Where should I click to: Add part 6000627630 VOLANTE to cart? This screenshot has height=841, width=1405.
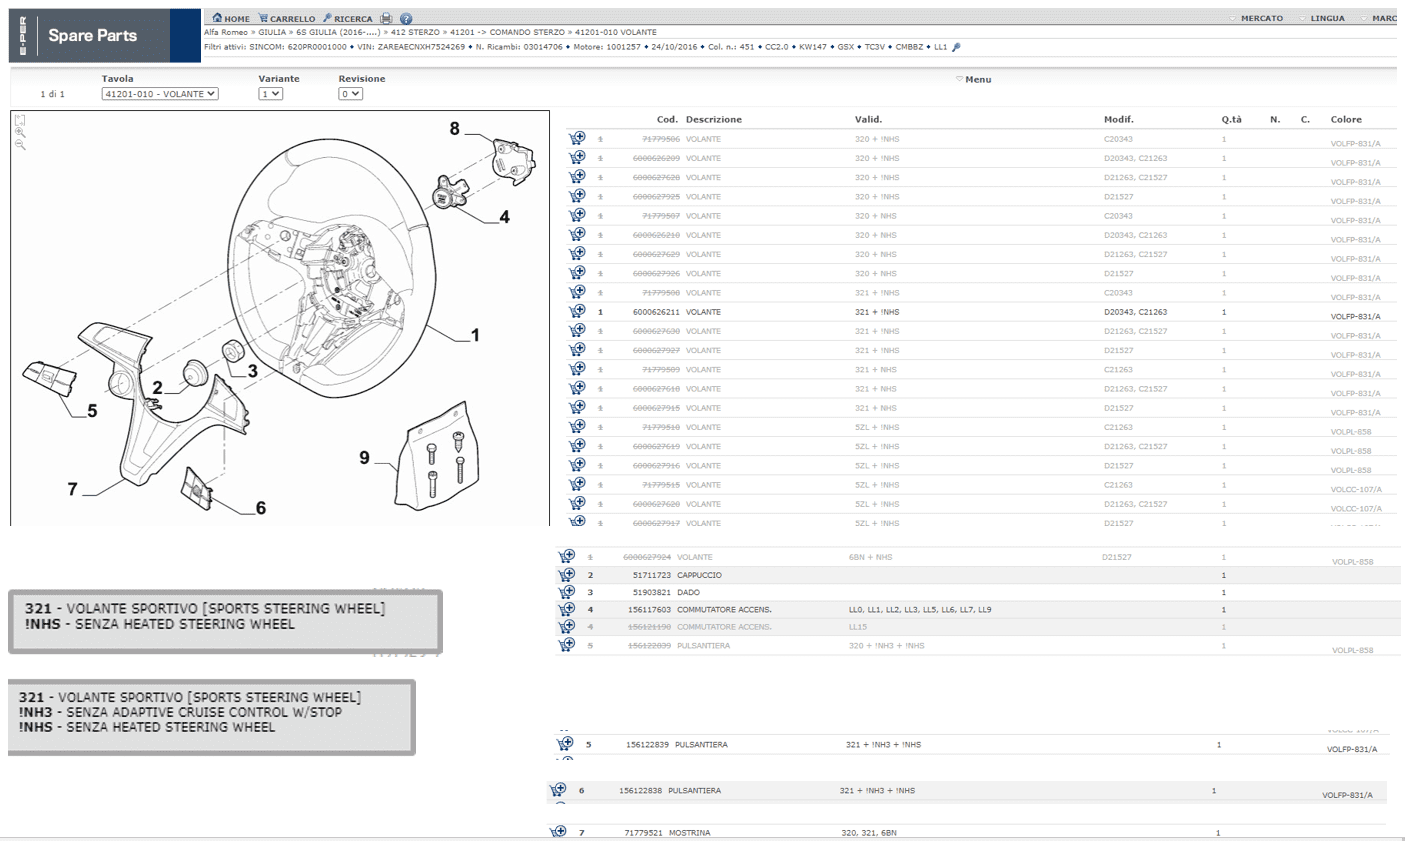point(577,331)
